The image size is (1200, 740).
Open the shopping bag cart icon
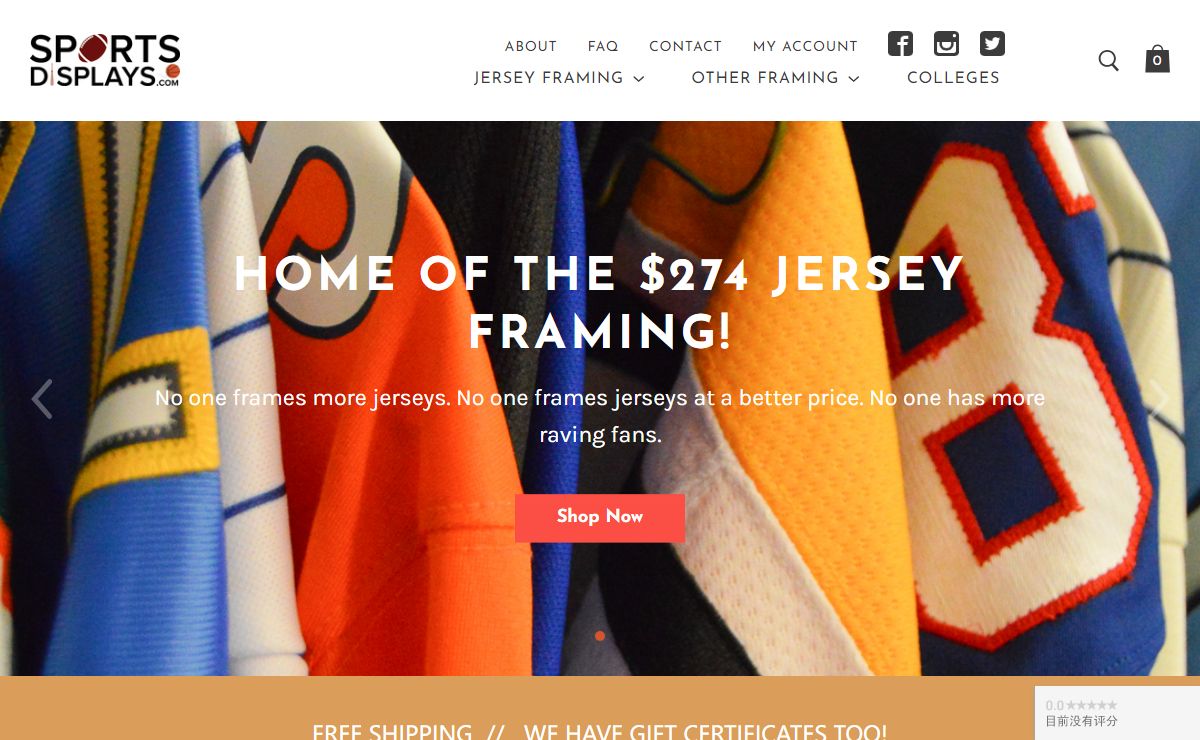point(1157,59)
